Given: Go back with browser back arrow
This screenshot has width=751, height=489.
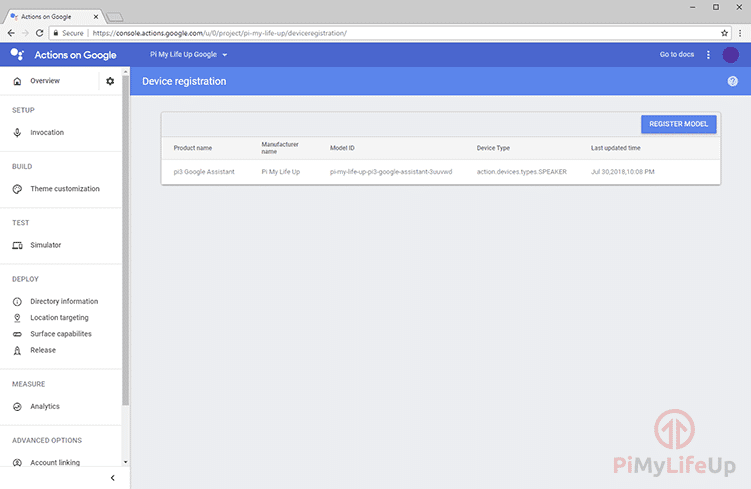Looking at the screenshot, I should click(x=11, y=33).
